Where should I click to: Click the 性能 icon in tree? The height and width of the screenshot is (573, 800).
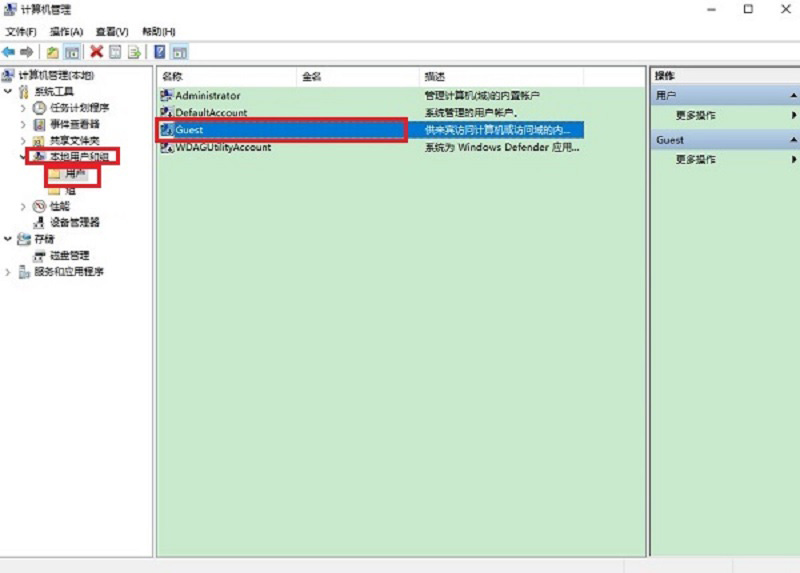click(39, 206)
